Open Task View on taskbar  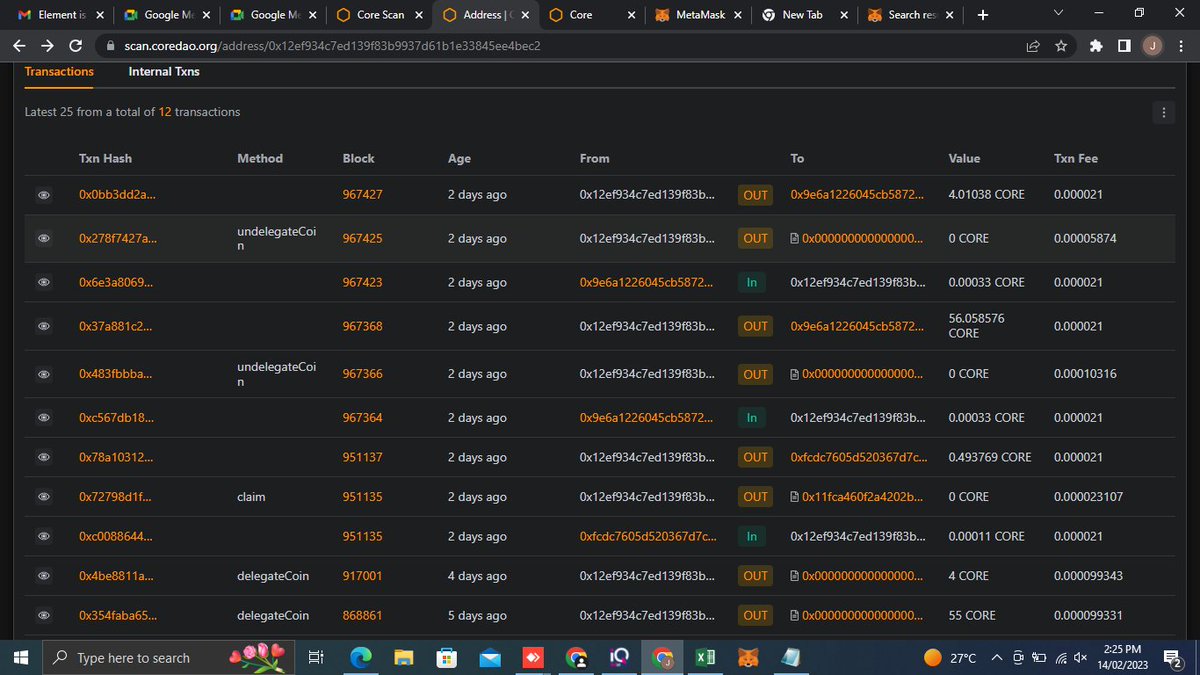click(314, 658)
